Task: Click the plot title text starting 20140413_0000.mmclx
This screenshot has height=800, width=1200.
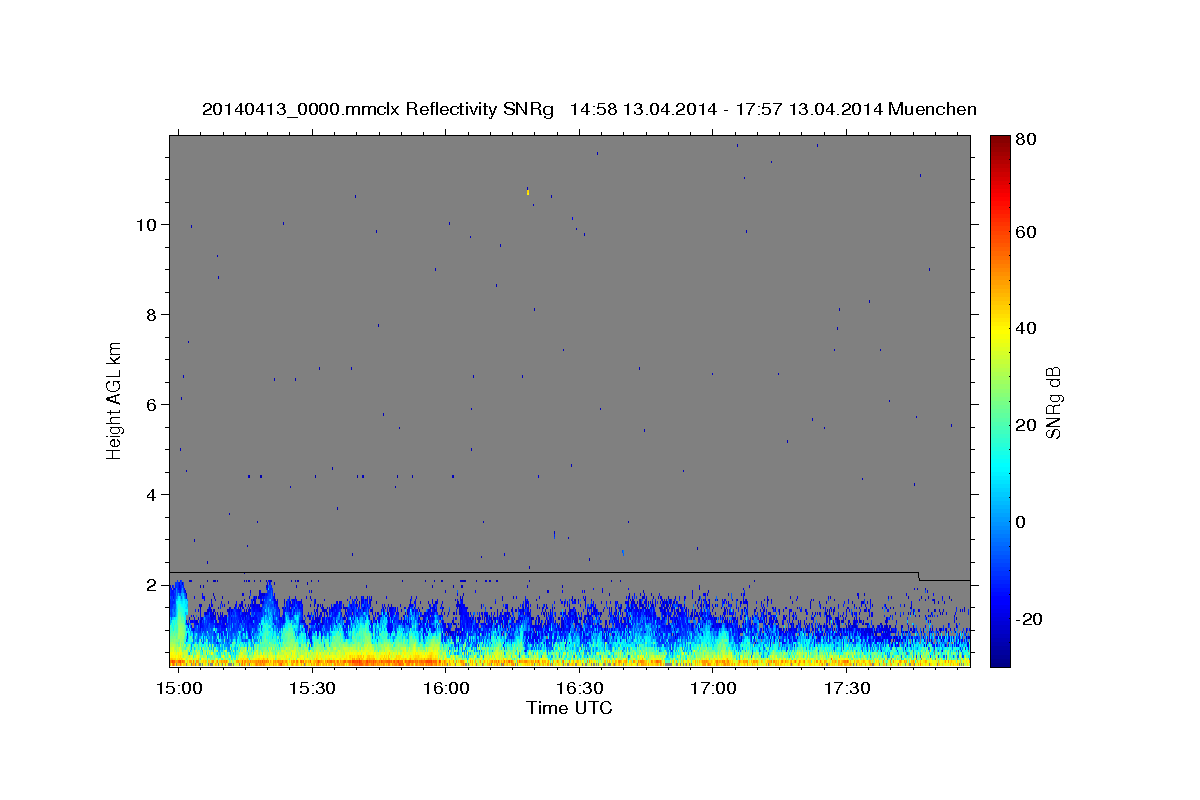Action: (589, 109)
